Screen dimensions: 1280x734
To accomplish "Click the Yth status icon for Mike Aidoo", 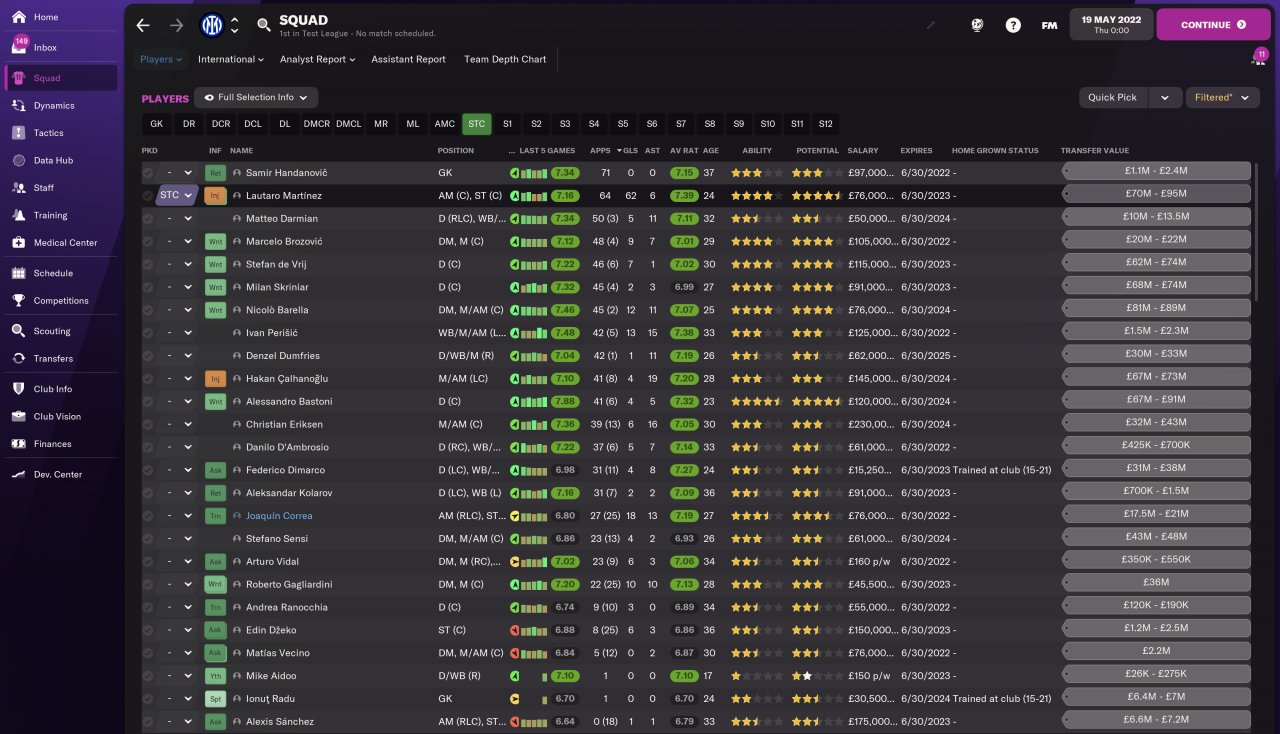I will (215, 676).
